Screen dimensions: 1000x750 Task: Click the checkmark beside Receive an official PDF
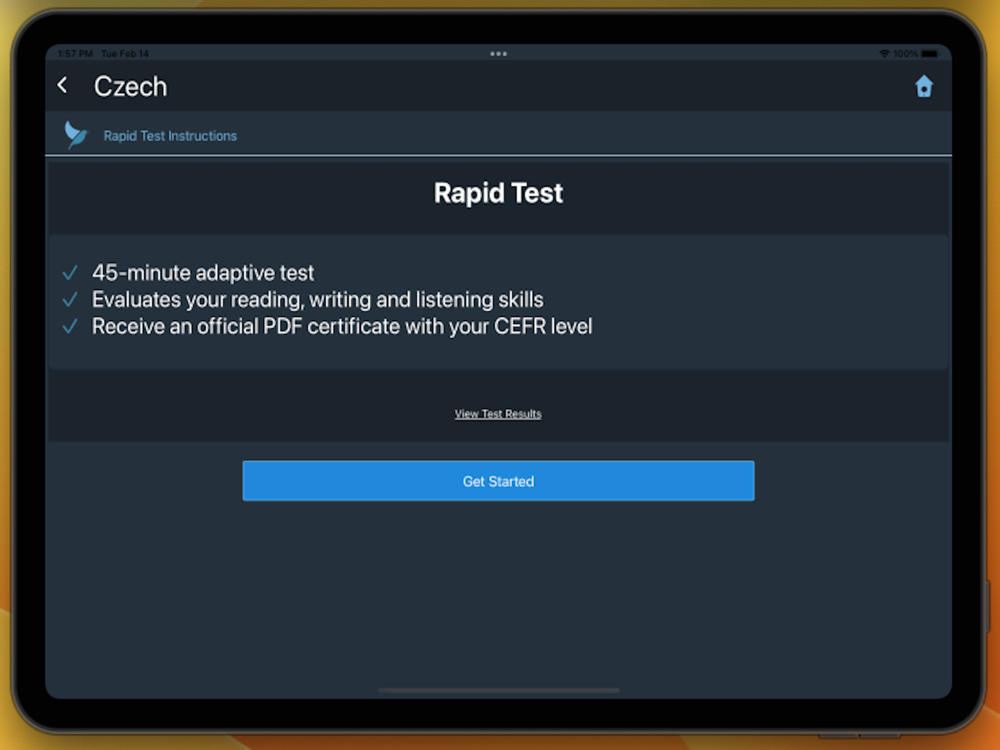(70, 327)
